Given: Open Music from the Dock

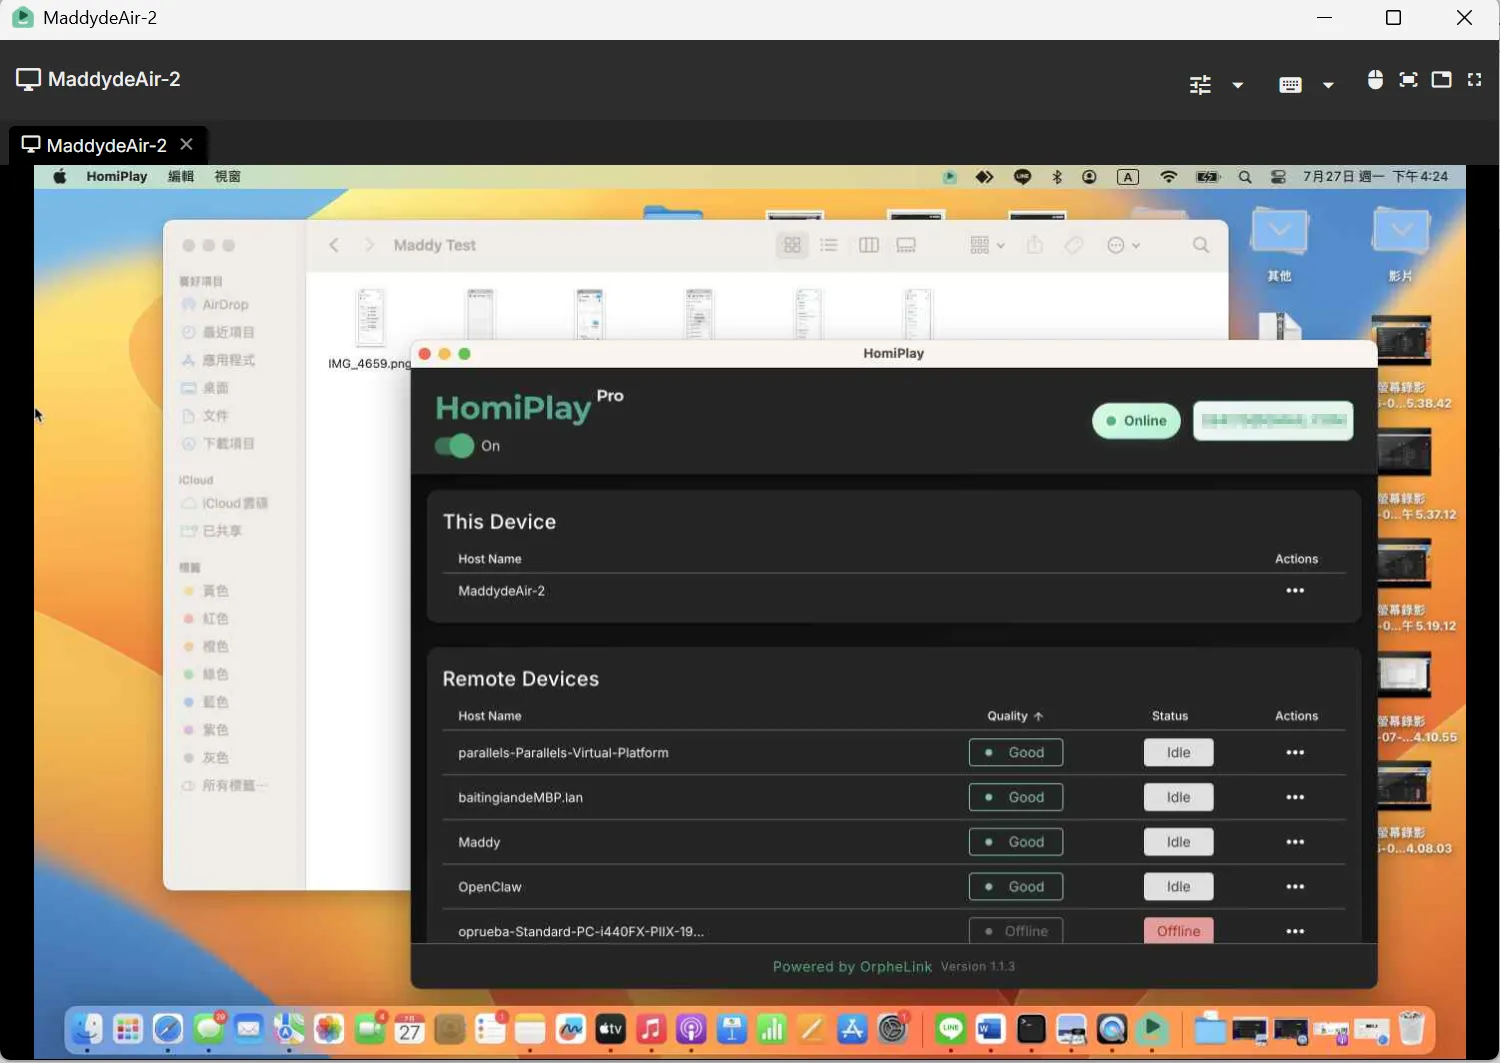Looking at the screenshot, I should point(651,1029).
